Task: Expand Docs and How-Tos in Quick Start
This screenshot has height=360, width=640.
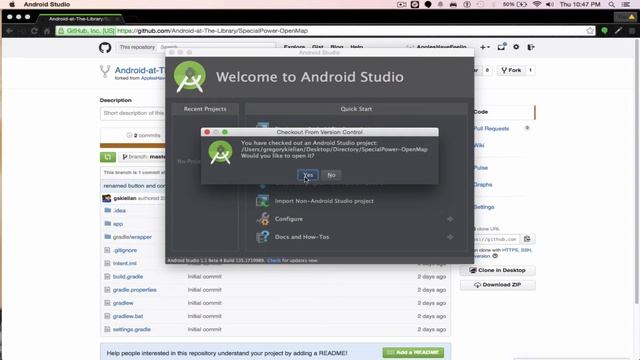Action: [302, 237]
